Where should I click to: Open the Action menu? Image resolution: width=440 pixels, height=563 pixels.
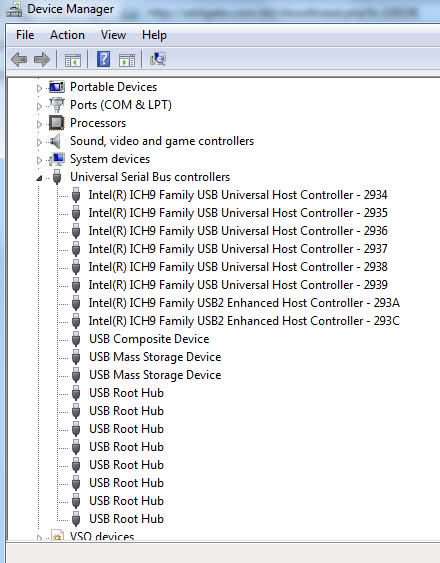pyautogui.click(x=68, y=35)
